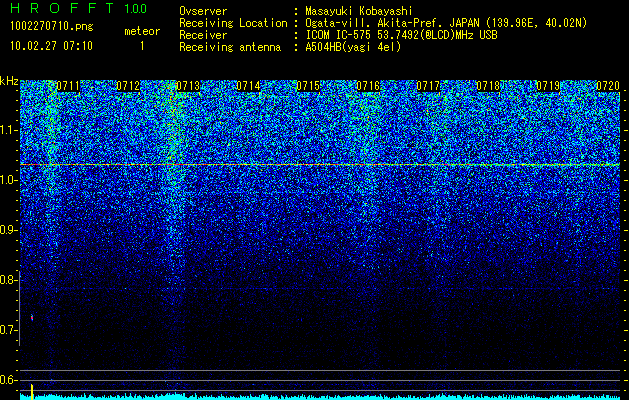Image resolution: width=629 pixels, height=400 pixels.
Task: Click the 0713 time marker
Action: coord(188,86)
